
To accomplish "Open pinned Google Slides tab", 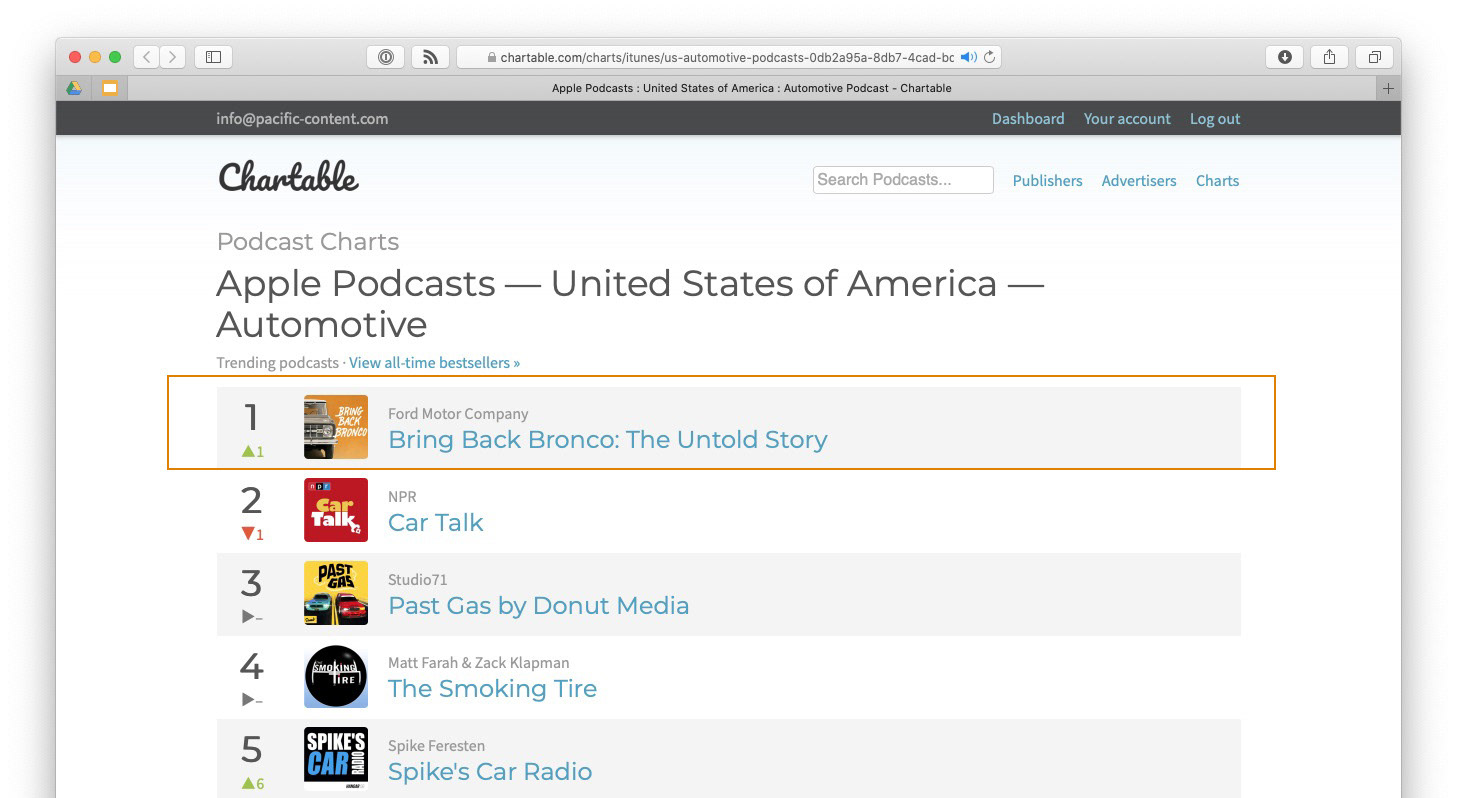I will coord(110,88).
